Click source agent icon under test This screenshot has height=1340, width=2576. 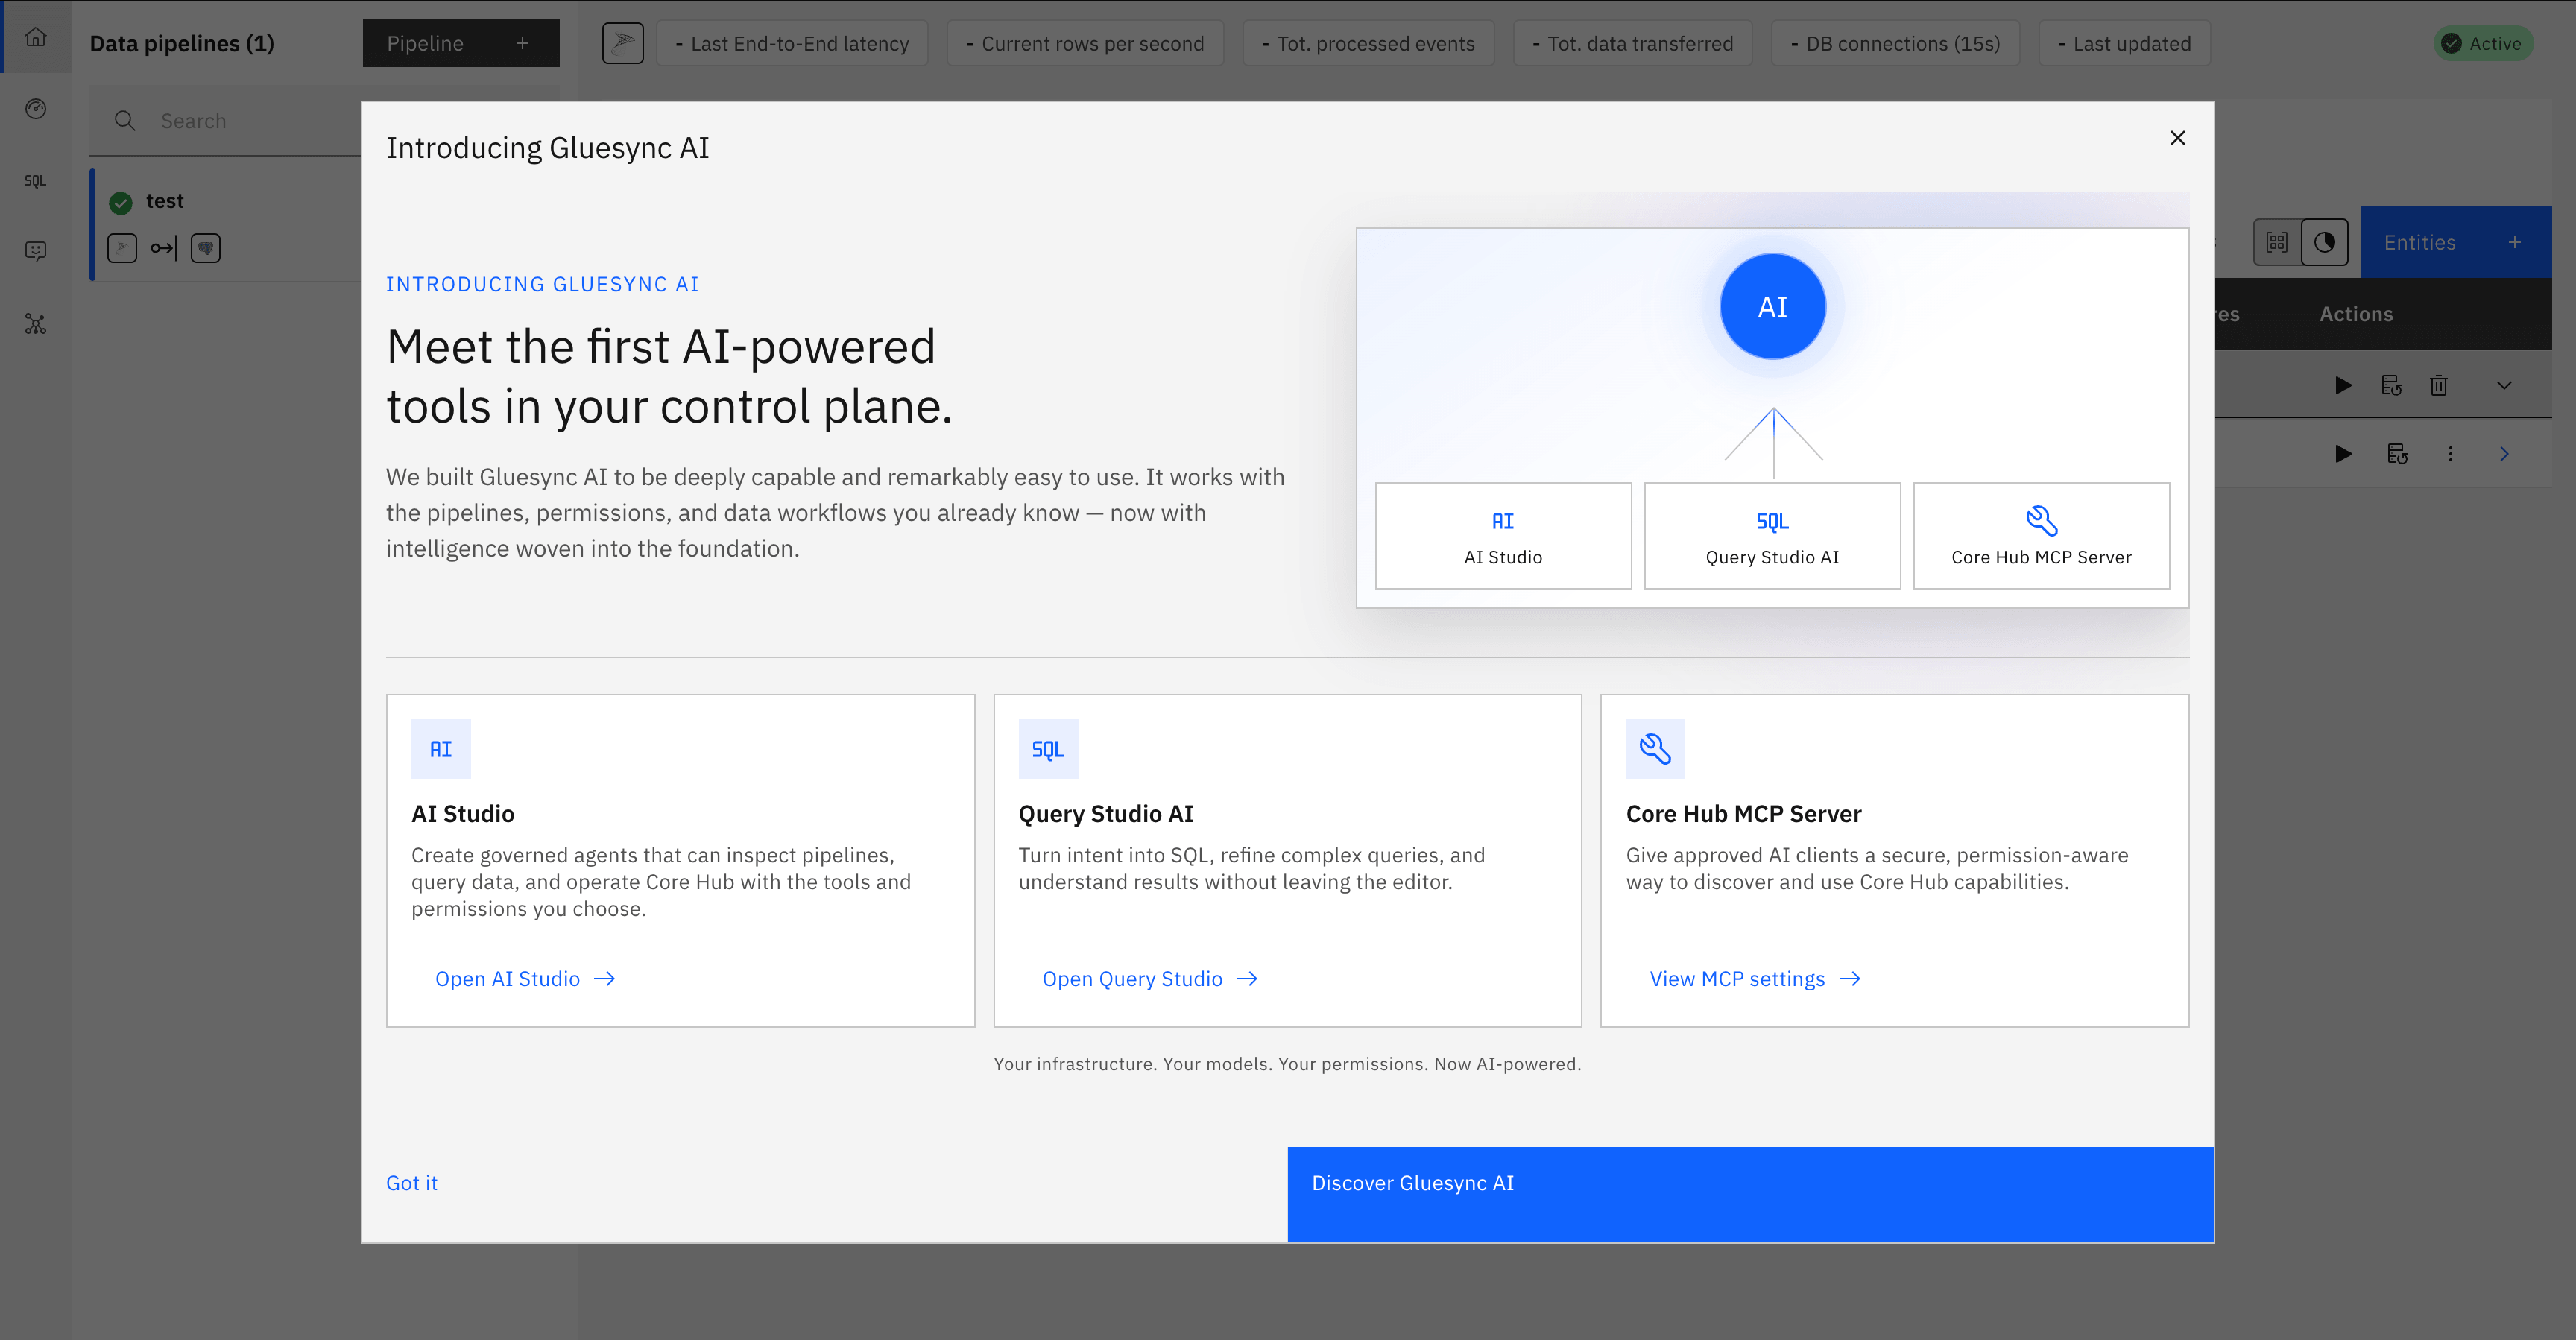(x=122, y=248)
